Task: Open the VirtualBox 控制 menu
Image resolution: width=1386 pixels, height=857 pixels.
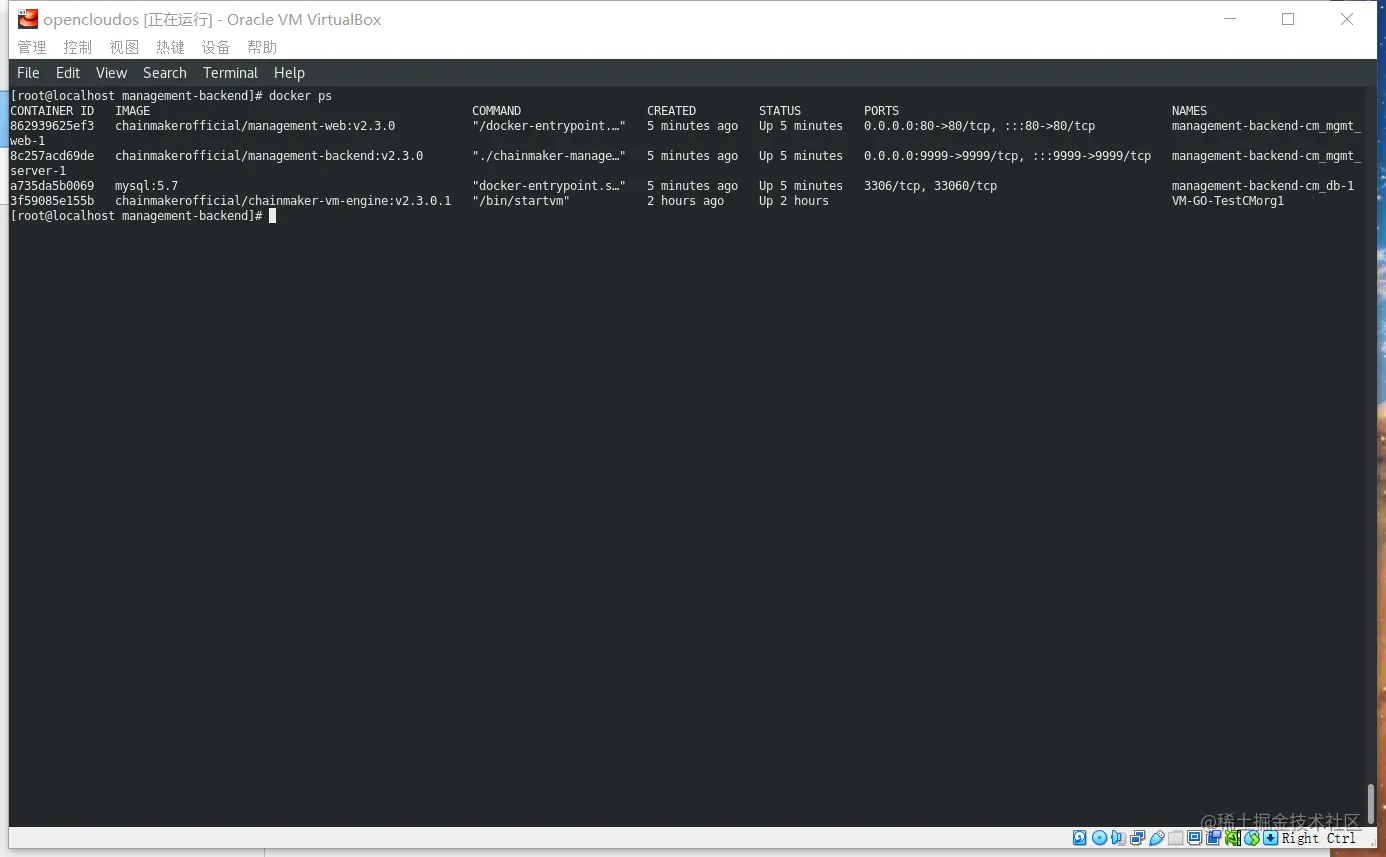Action: [78, 47]
